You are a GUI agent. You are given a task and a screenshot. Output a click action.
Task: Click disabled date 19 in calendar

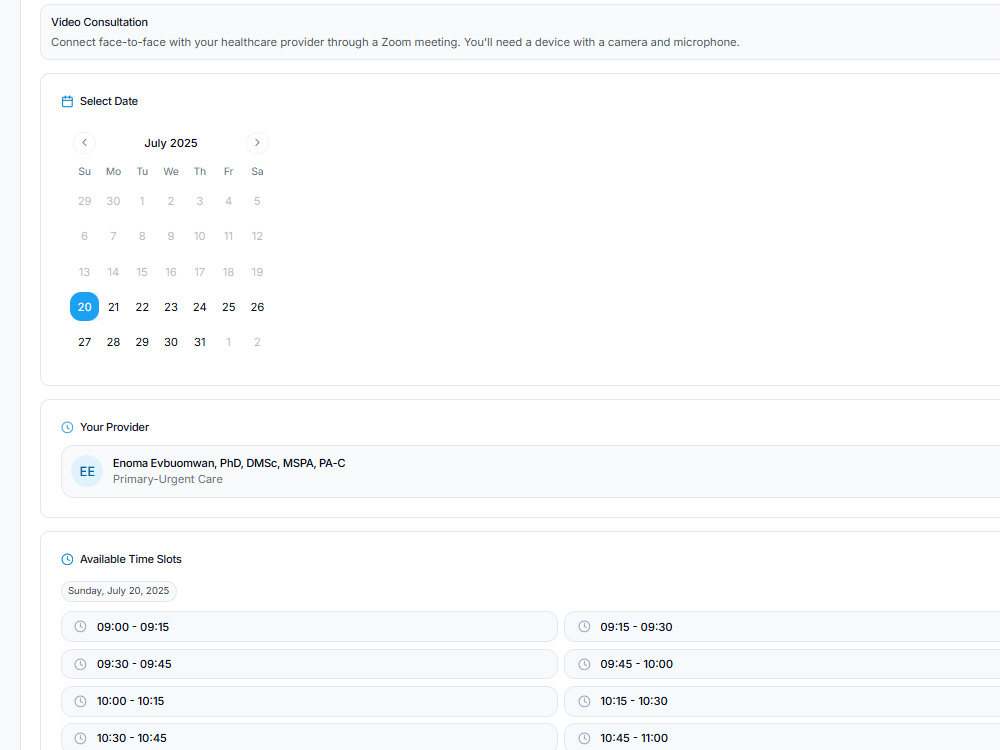[x=257, y=272]
